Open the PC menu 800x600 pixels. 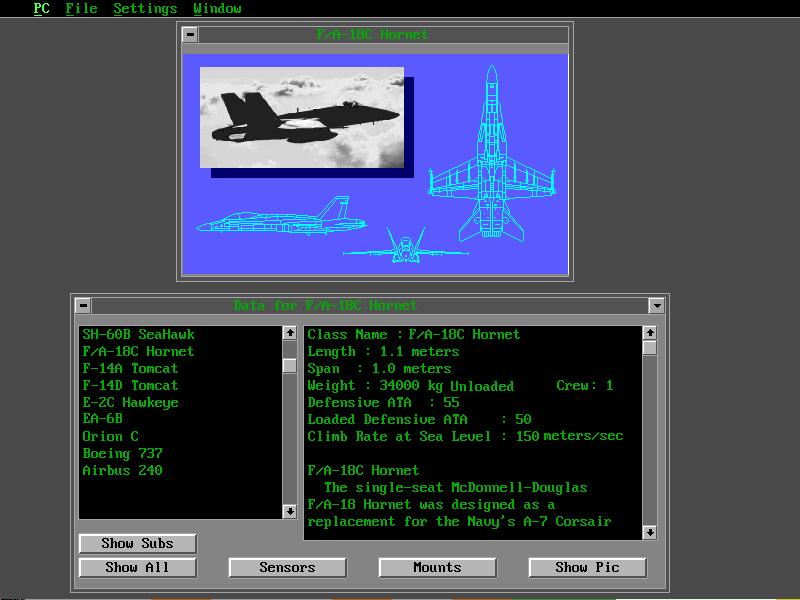pyautogui.click(x=41, y=9)
